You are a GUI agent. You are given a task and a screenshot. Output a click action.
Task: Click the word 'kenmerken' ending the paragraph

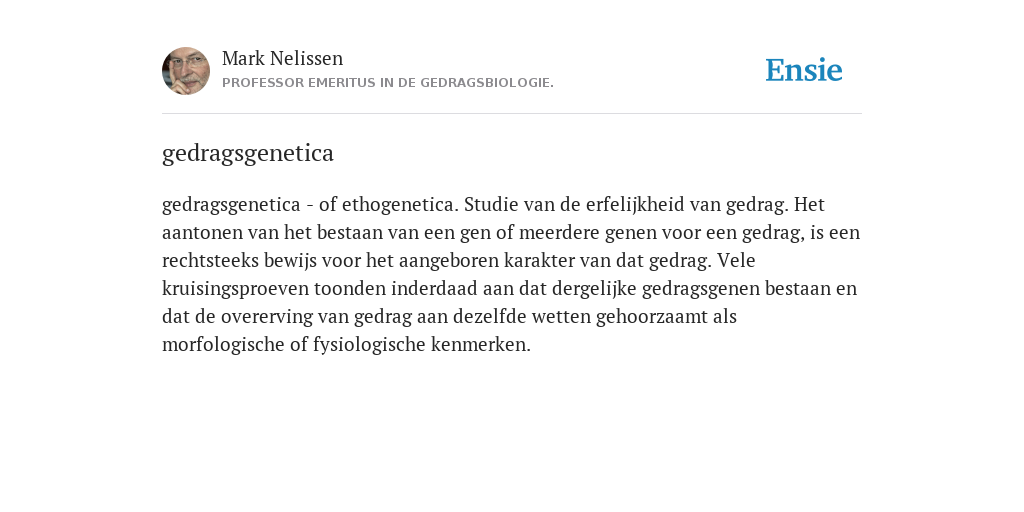(481, 344)
